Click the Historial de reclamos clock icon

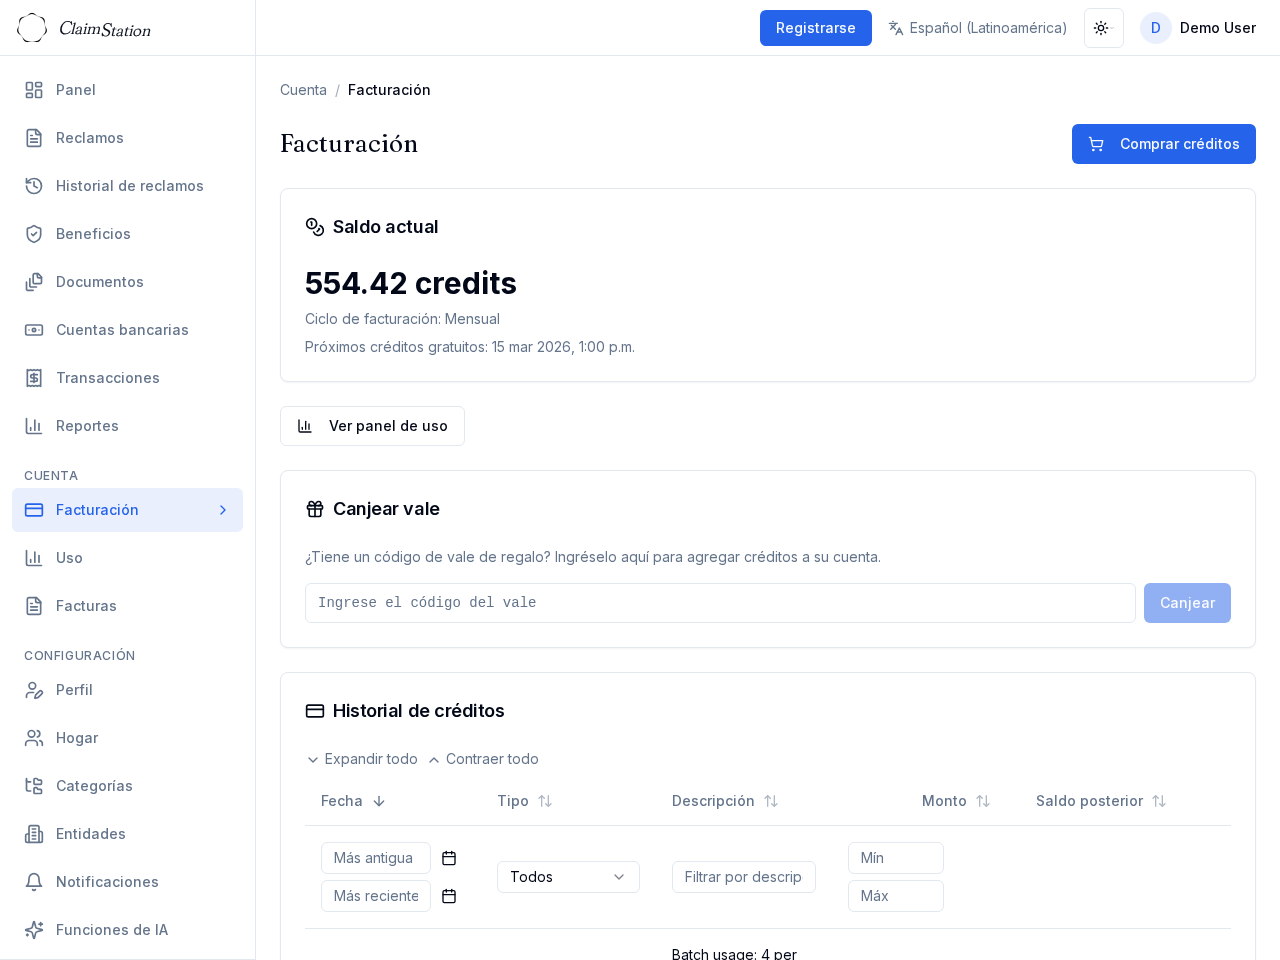[x=34, y=186]
